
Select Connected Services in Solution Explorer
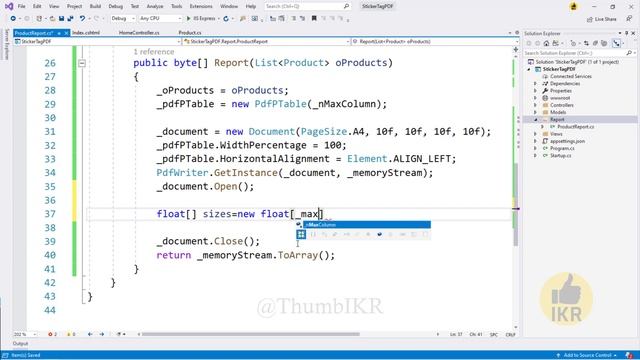[571, 76]
